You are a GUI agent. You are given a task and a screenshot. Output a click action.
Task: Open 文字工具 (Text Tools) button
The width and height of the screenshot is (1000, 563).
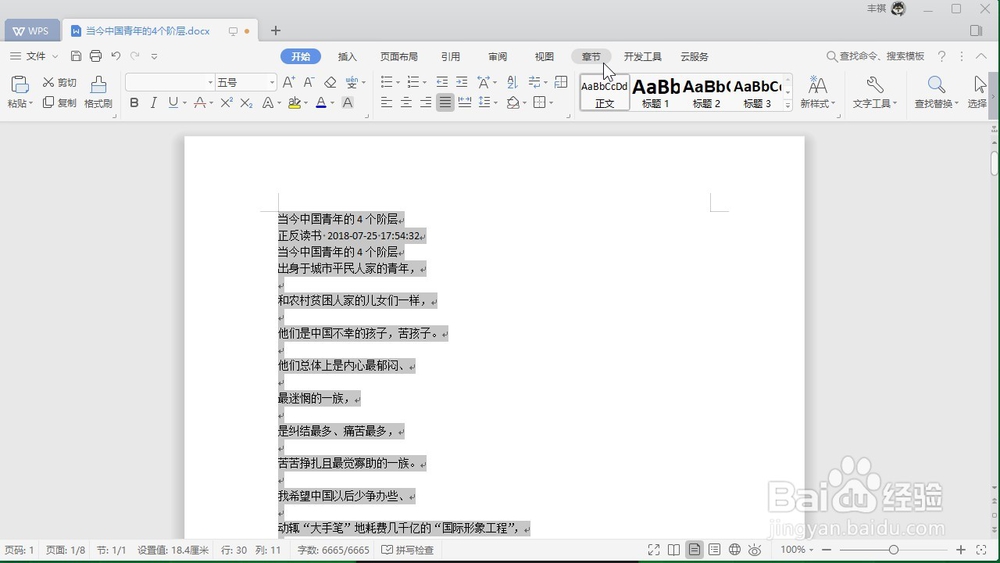pos(875,91)
